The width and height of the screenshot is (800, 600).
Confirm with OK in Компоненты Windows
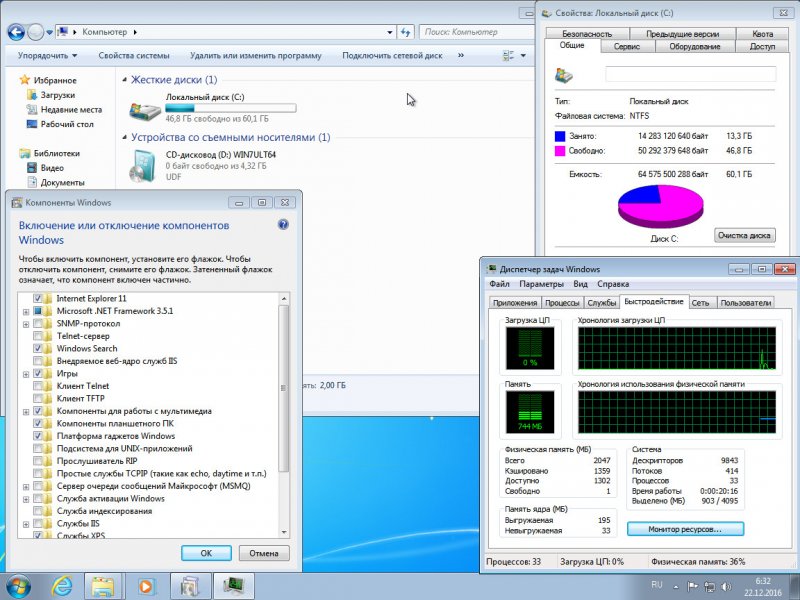coord(206,553)
